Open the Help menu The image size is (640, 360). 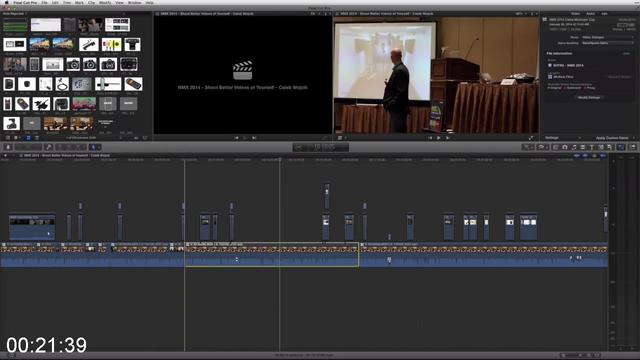tap(149, 2)
